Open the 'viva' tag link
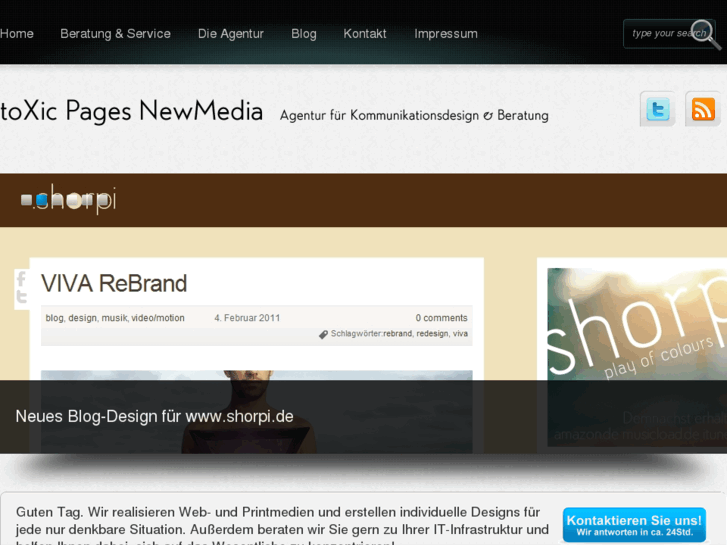The height and width of the screenshot is (545, 727). click(x=460, y=334)
